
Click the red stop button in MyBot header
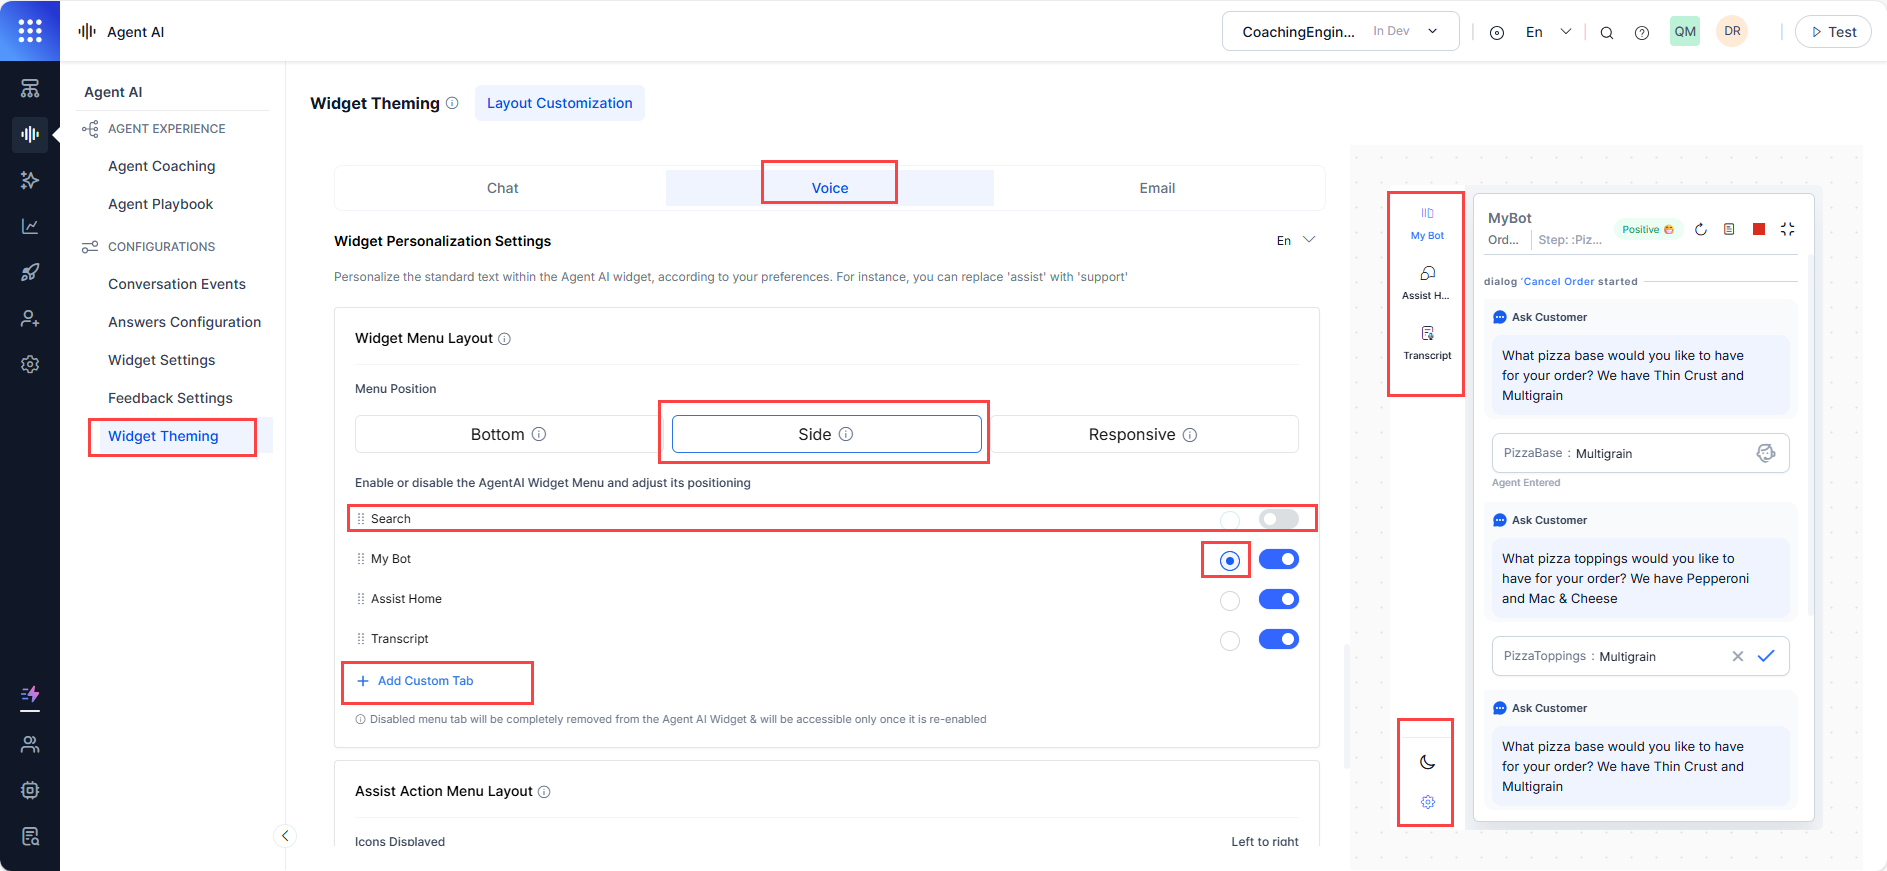click(x=1759, y=229)
